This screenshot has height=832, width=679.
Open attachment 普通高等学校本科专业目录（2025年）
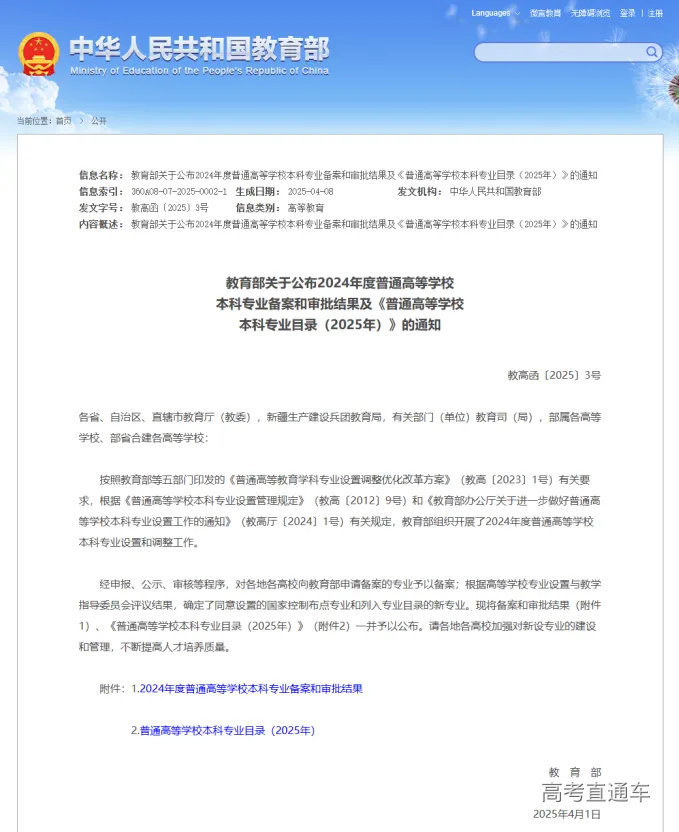click(227, 730)
